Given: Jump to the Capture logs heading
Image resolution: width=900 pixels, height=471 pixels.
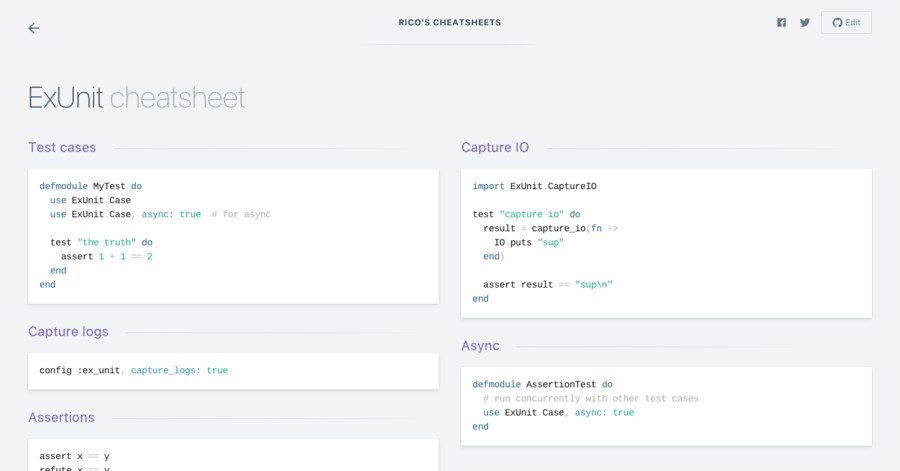Looking at the screenshot, I should (68, 331).
